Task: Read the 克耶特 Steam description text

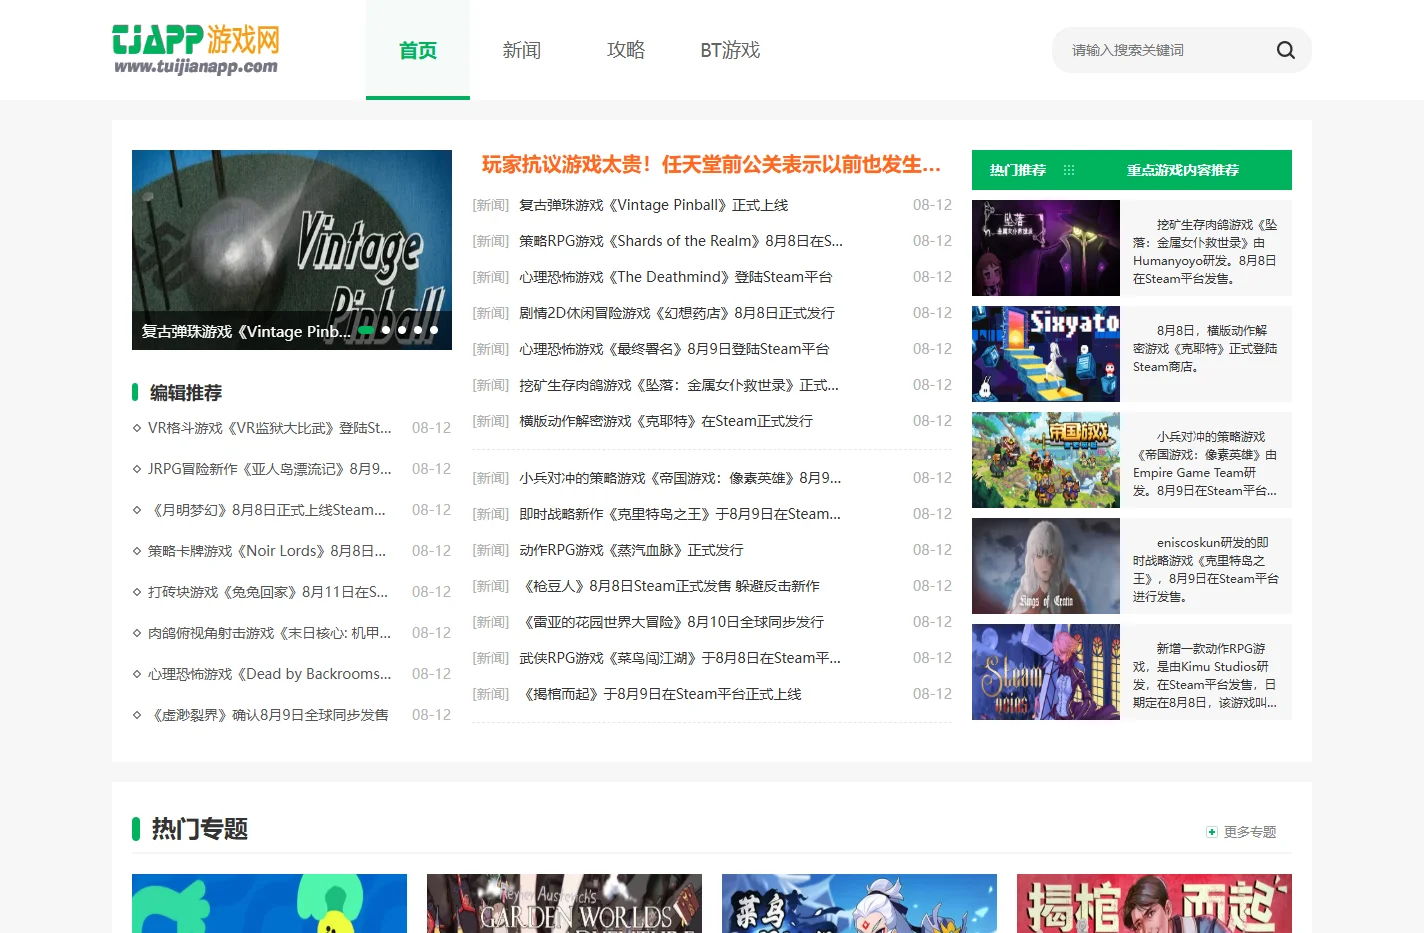Action: click(1205, 349)
